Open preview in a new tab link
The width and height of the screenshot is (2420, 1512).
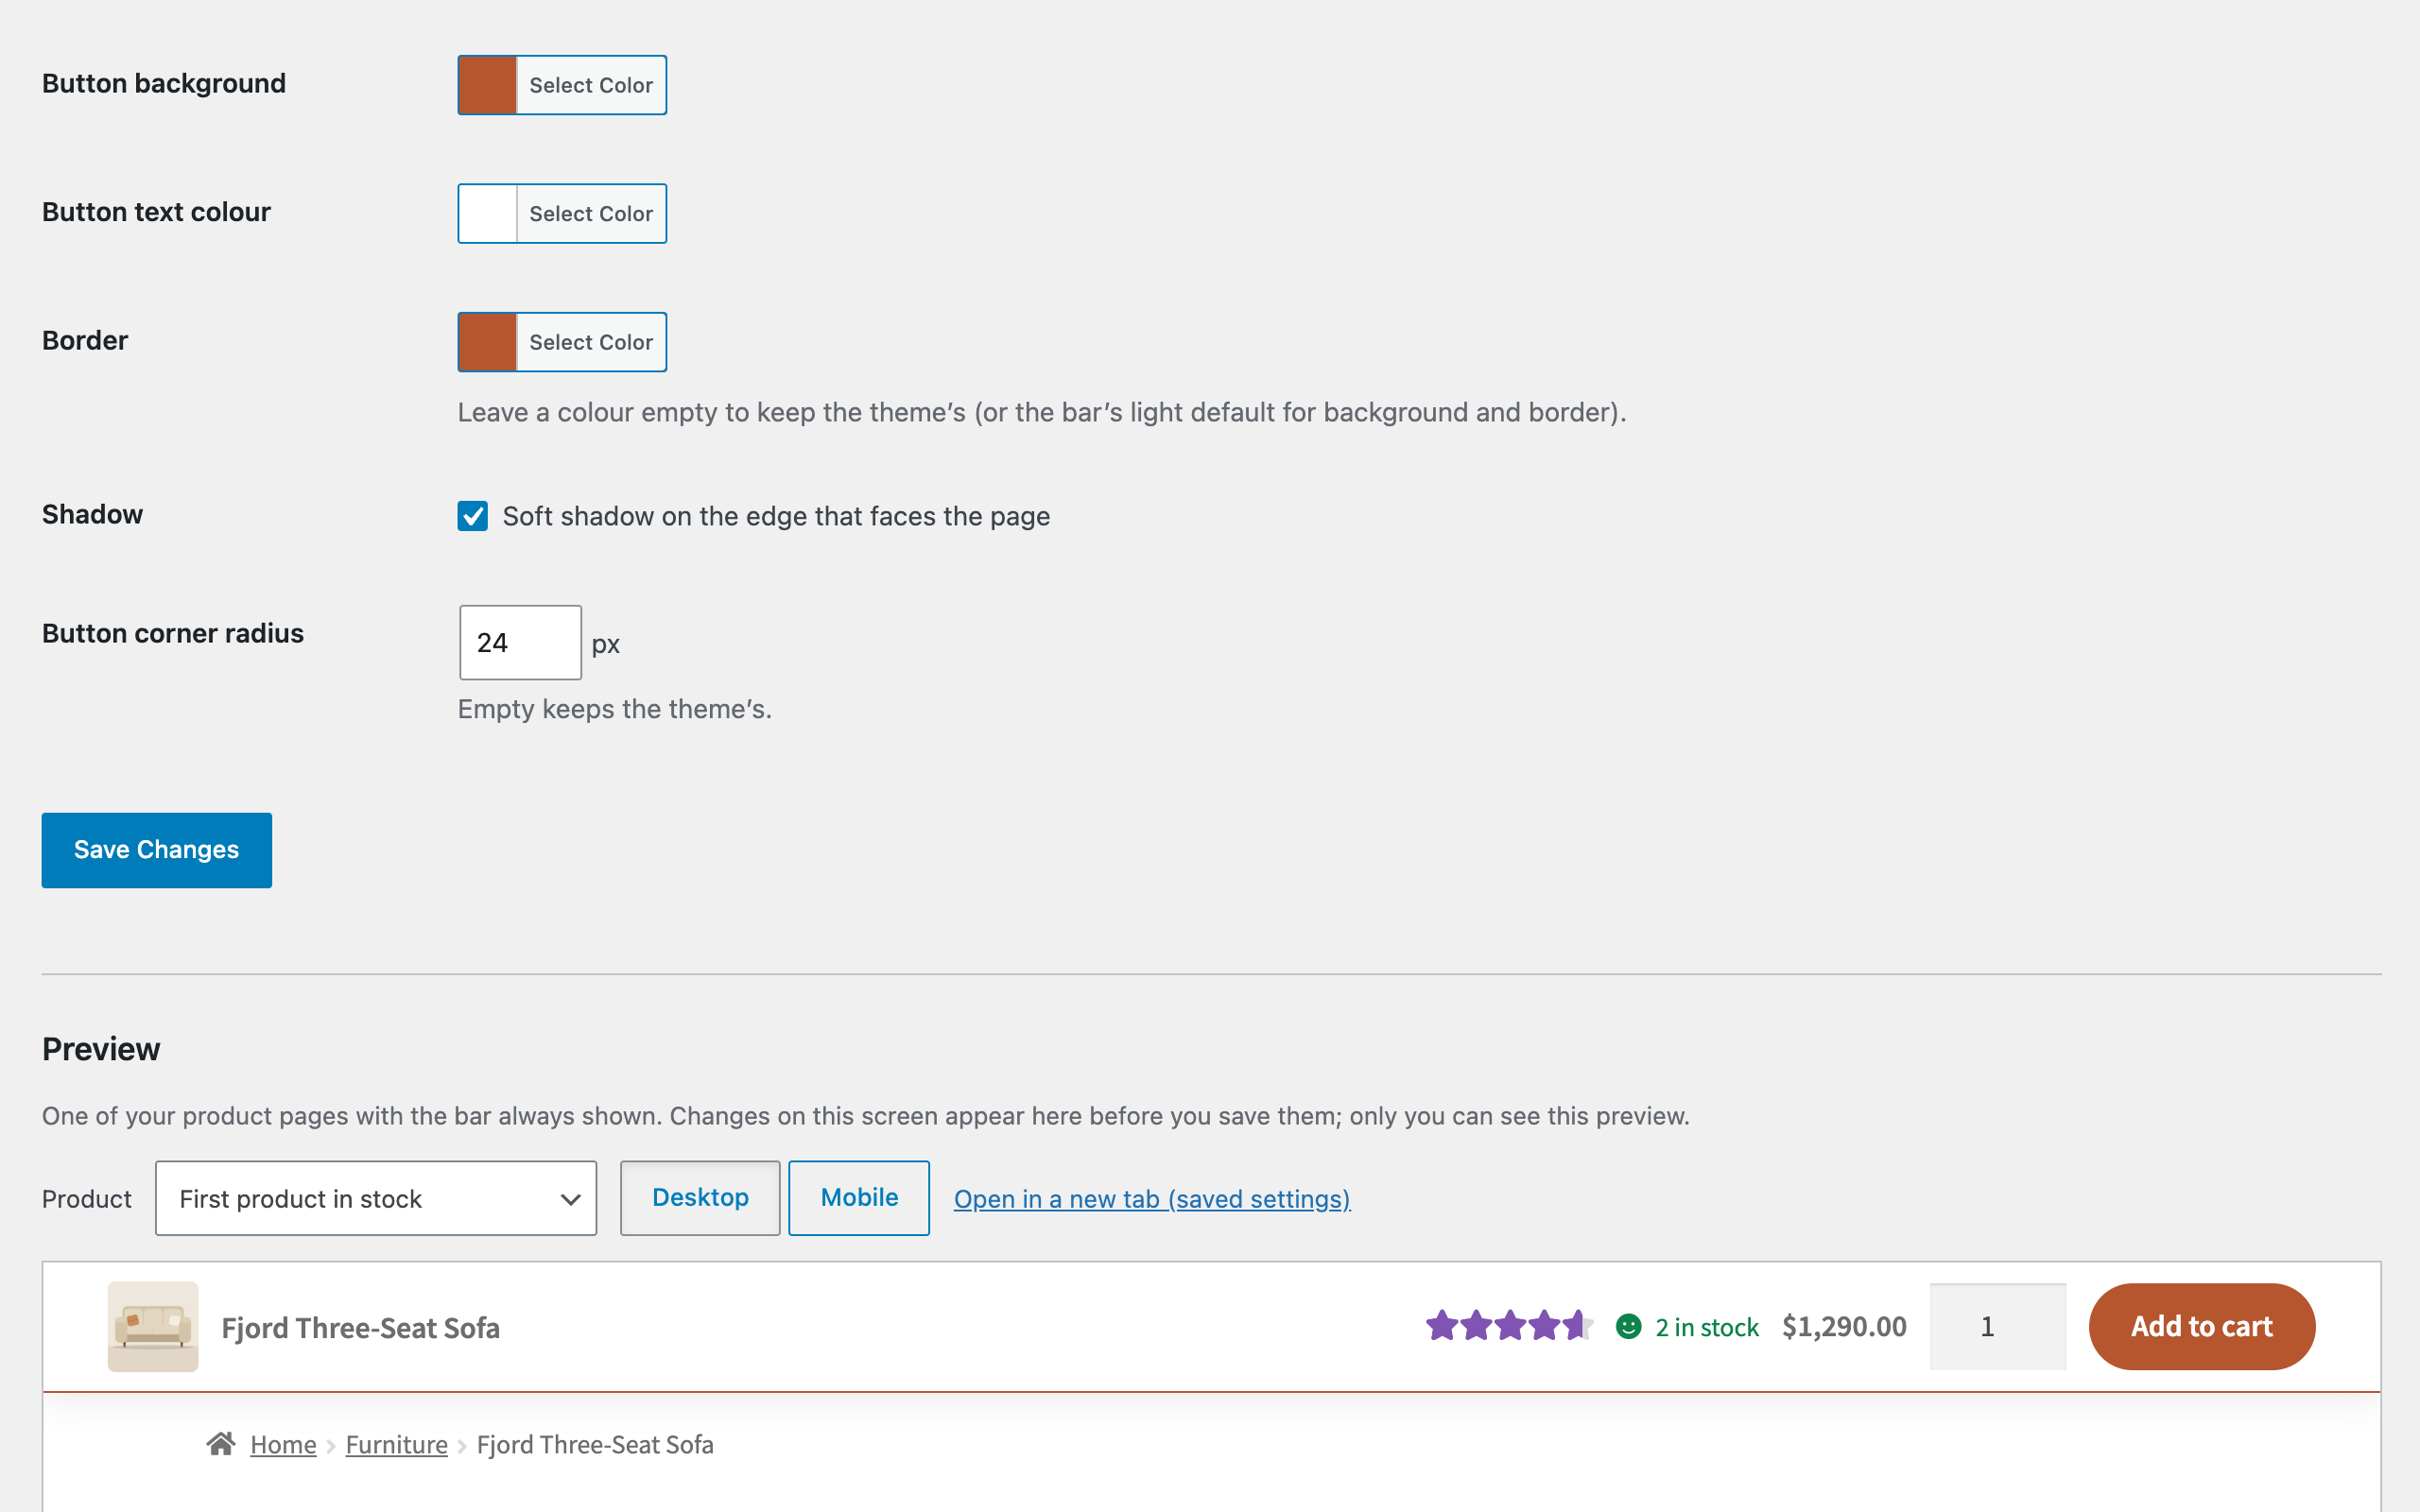click(x=1152, y=1199)
